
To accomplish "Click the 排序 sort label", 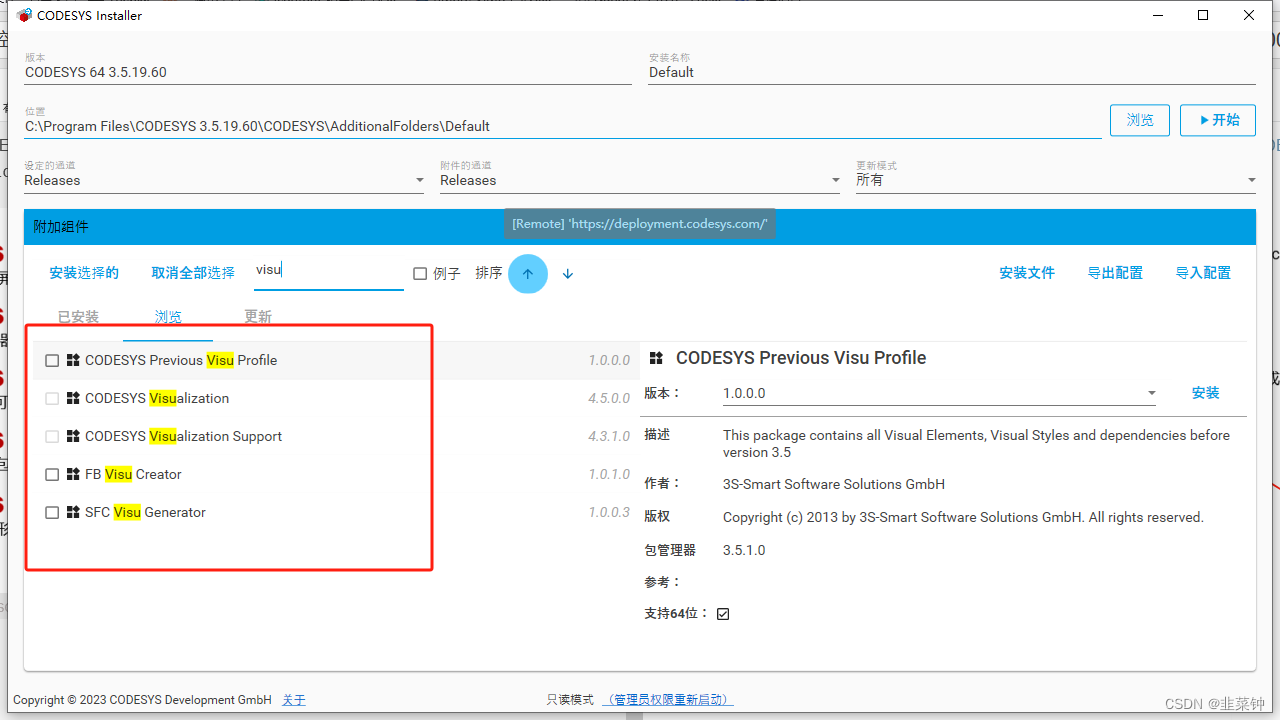I will [x=489, y=273].
